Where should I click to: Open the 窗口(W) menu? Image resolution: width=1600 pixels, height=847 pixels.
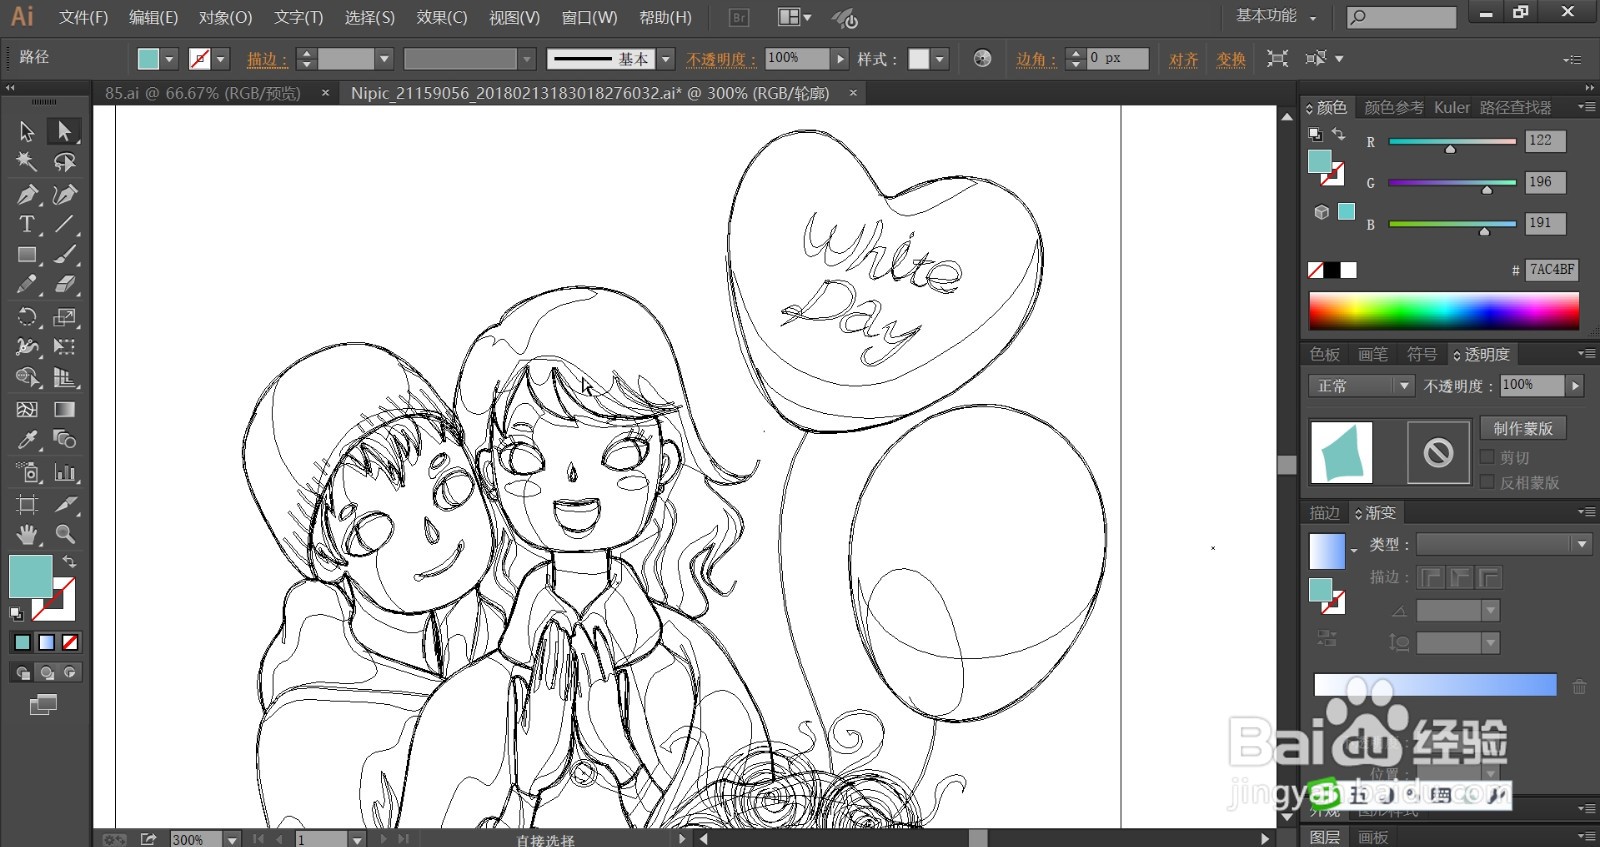pos(589,17)
